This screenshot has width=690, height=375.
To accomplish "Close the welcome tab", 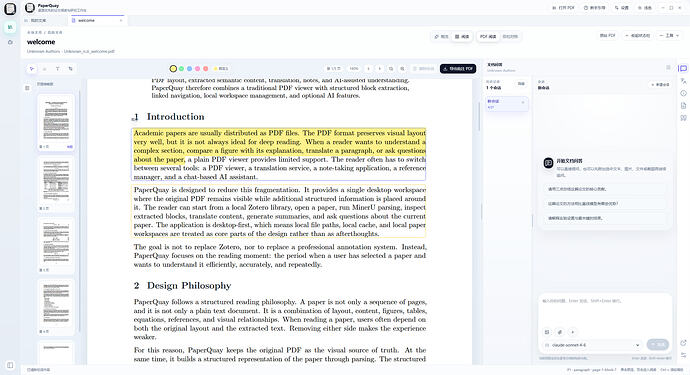I will click(x=121, y=20).
